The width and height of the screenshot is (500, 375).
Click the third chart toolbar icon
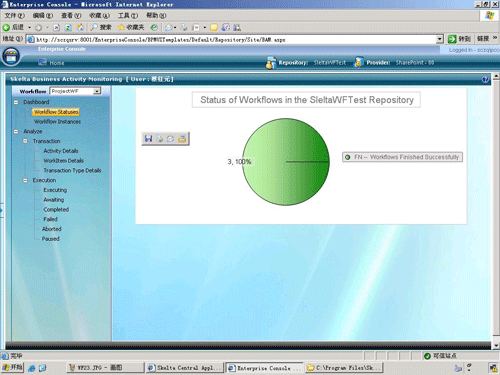coord(171,138)
